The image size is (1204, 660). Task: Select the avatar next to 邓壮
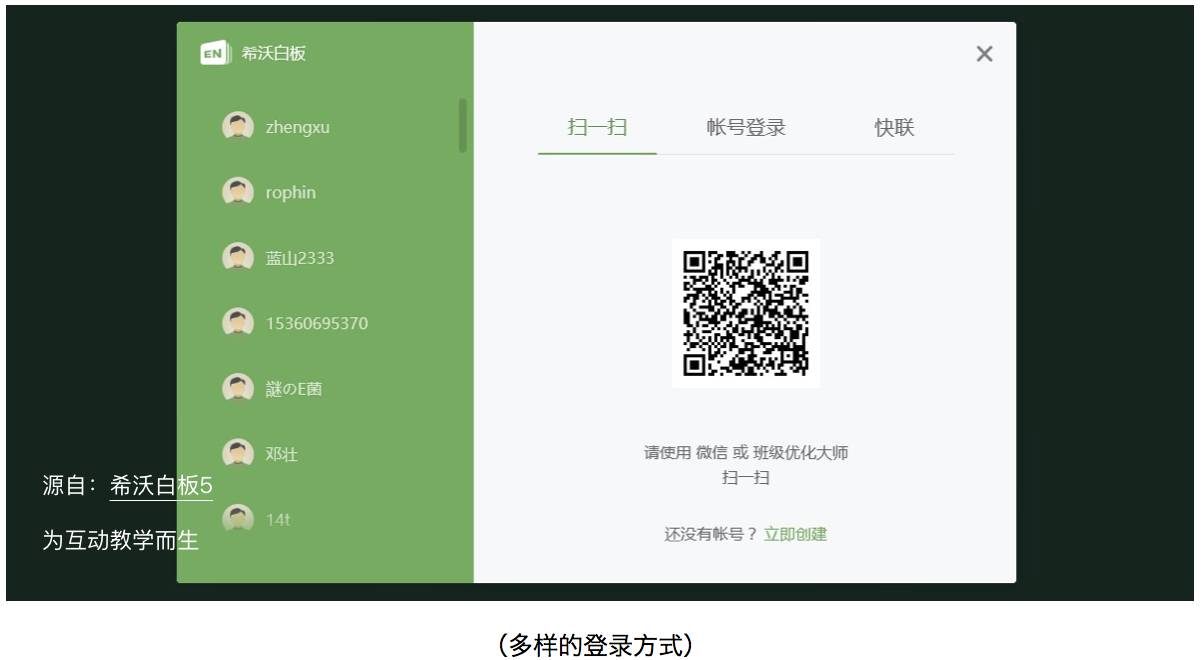[x=237, y=454]
